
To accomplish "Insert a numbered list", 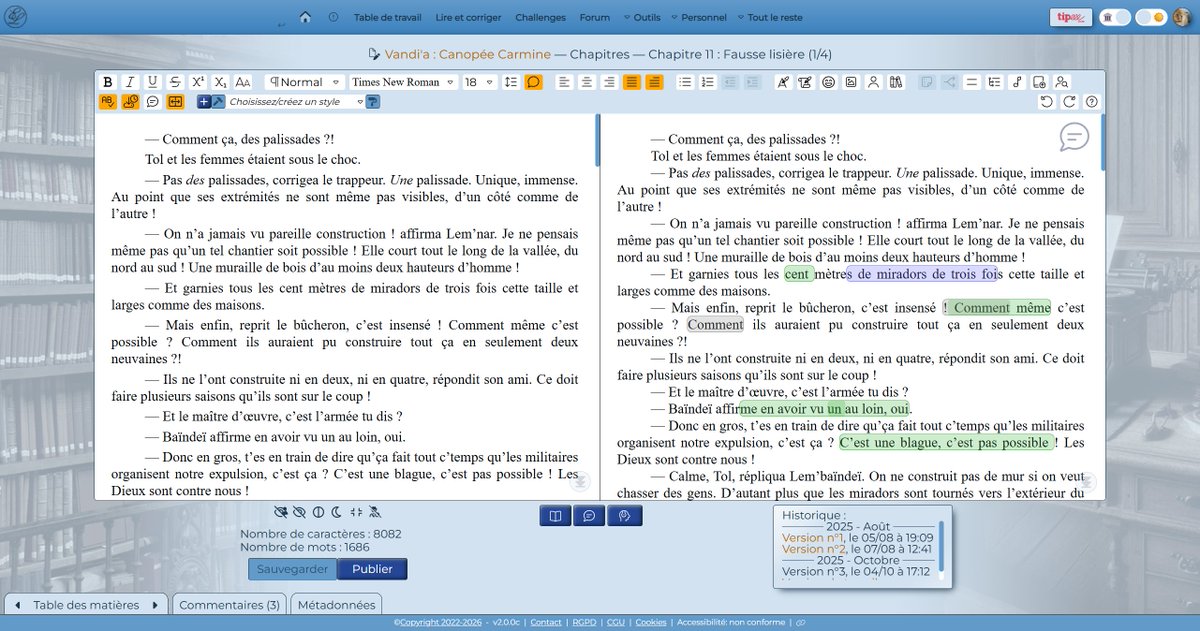I will pyautogui.click(x=707, y=82).
